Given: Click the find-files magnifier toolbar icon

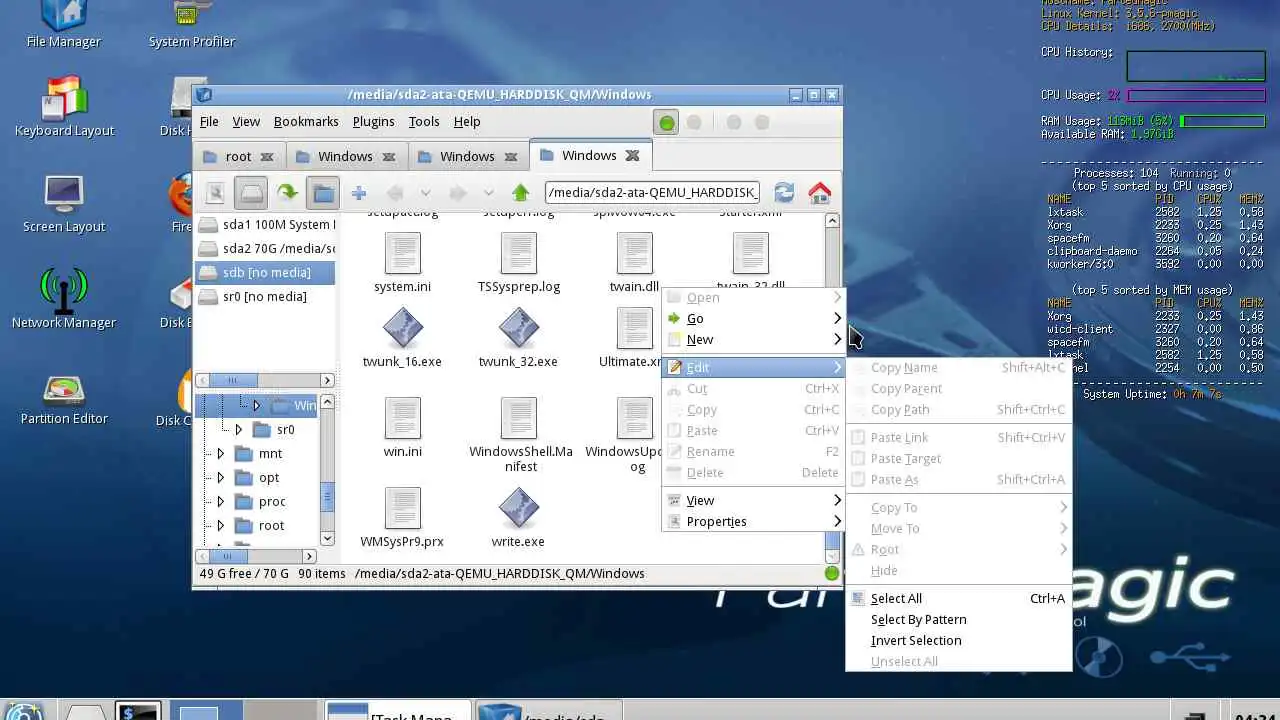Looking at the screenshot, I should click(x=214, y=193).
